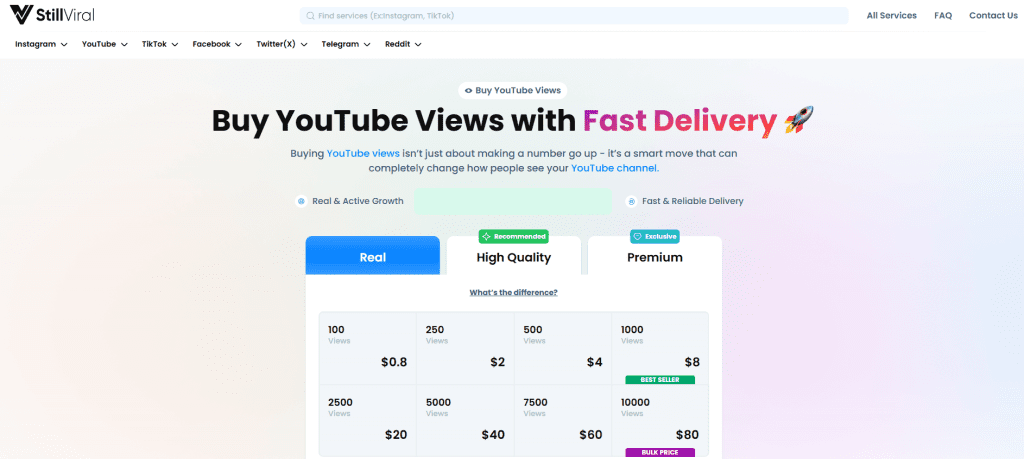
Task: Click the search magnifier icon
Action: 310,16
